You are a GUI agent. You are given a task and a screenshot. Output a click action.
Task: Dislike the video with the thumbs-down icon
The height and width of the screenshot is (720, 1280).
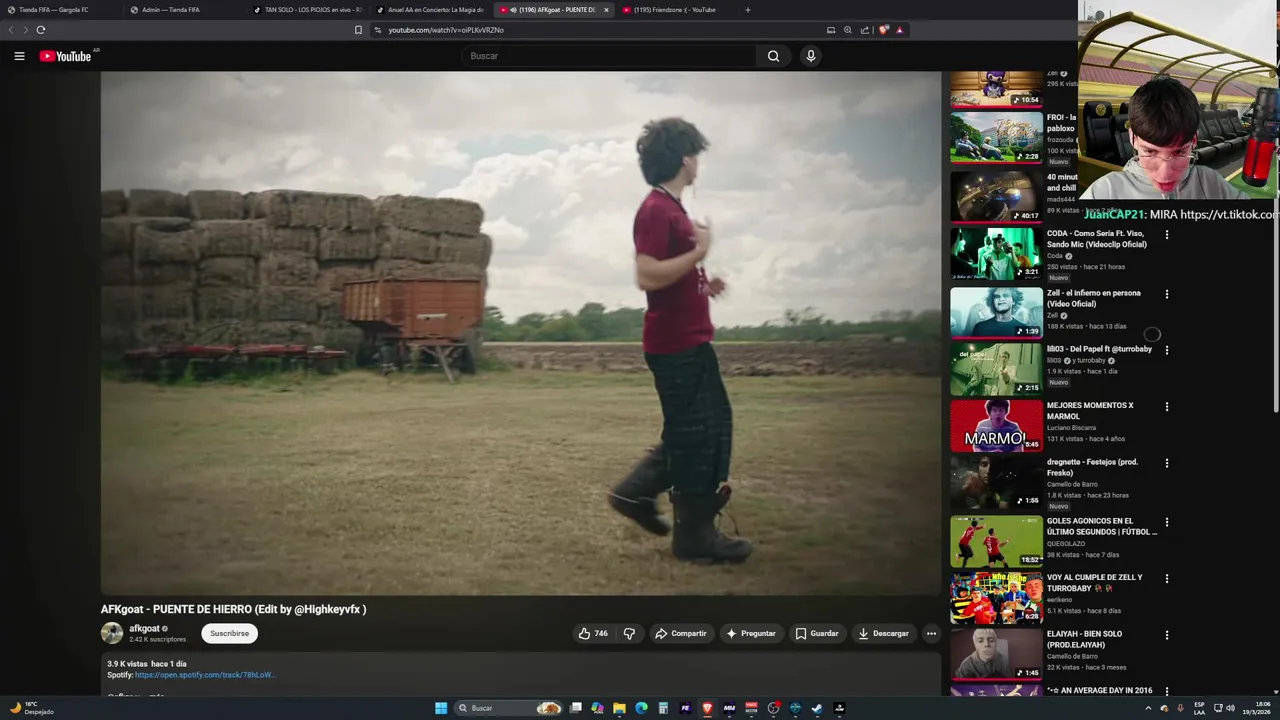coord(629,633)
